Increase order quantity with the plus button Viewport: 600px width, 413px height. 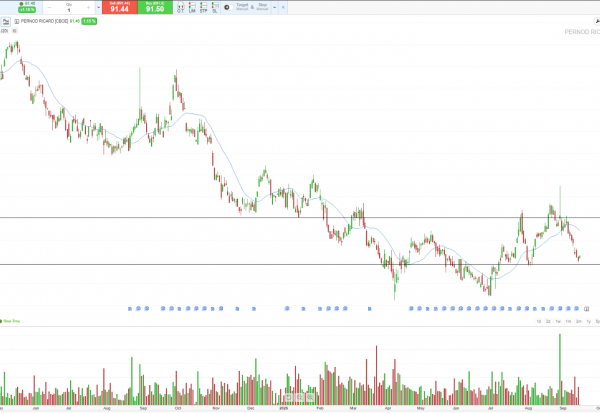pos(95,9)
